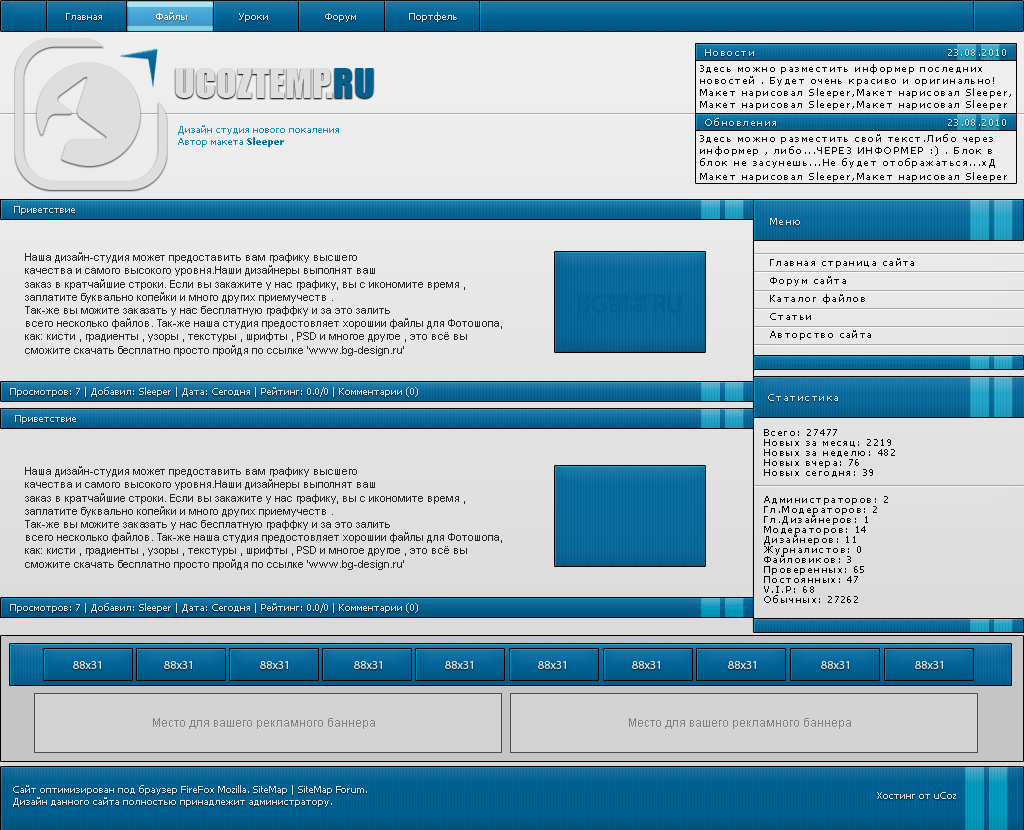The width and height of the screenshot is (1024, 830).
Task: Select the Портфель navigation tab
Action: (x=432, y=16)
